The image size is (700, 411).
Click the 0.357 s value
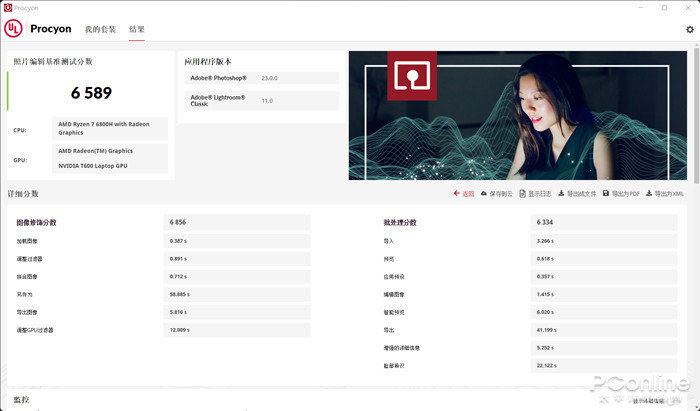tap(545, 277)
